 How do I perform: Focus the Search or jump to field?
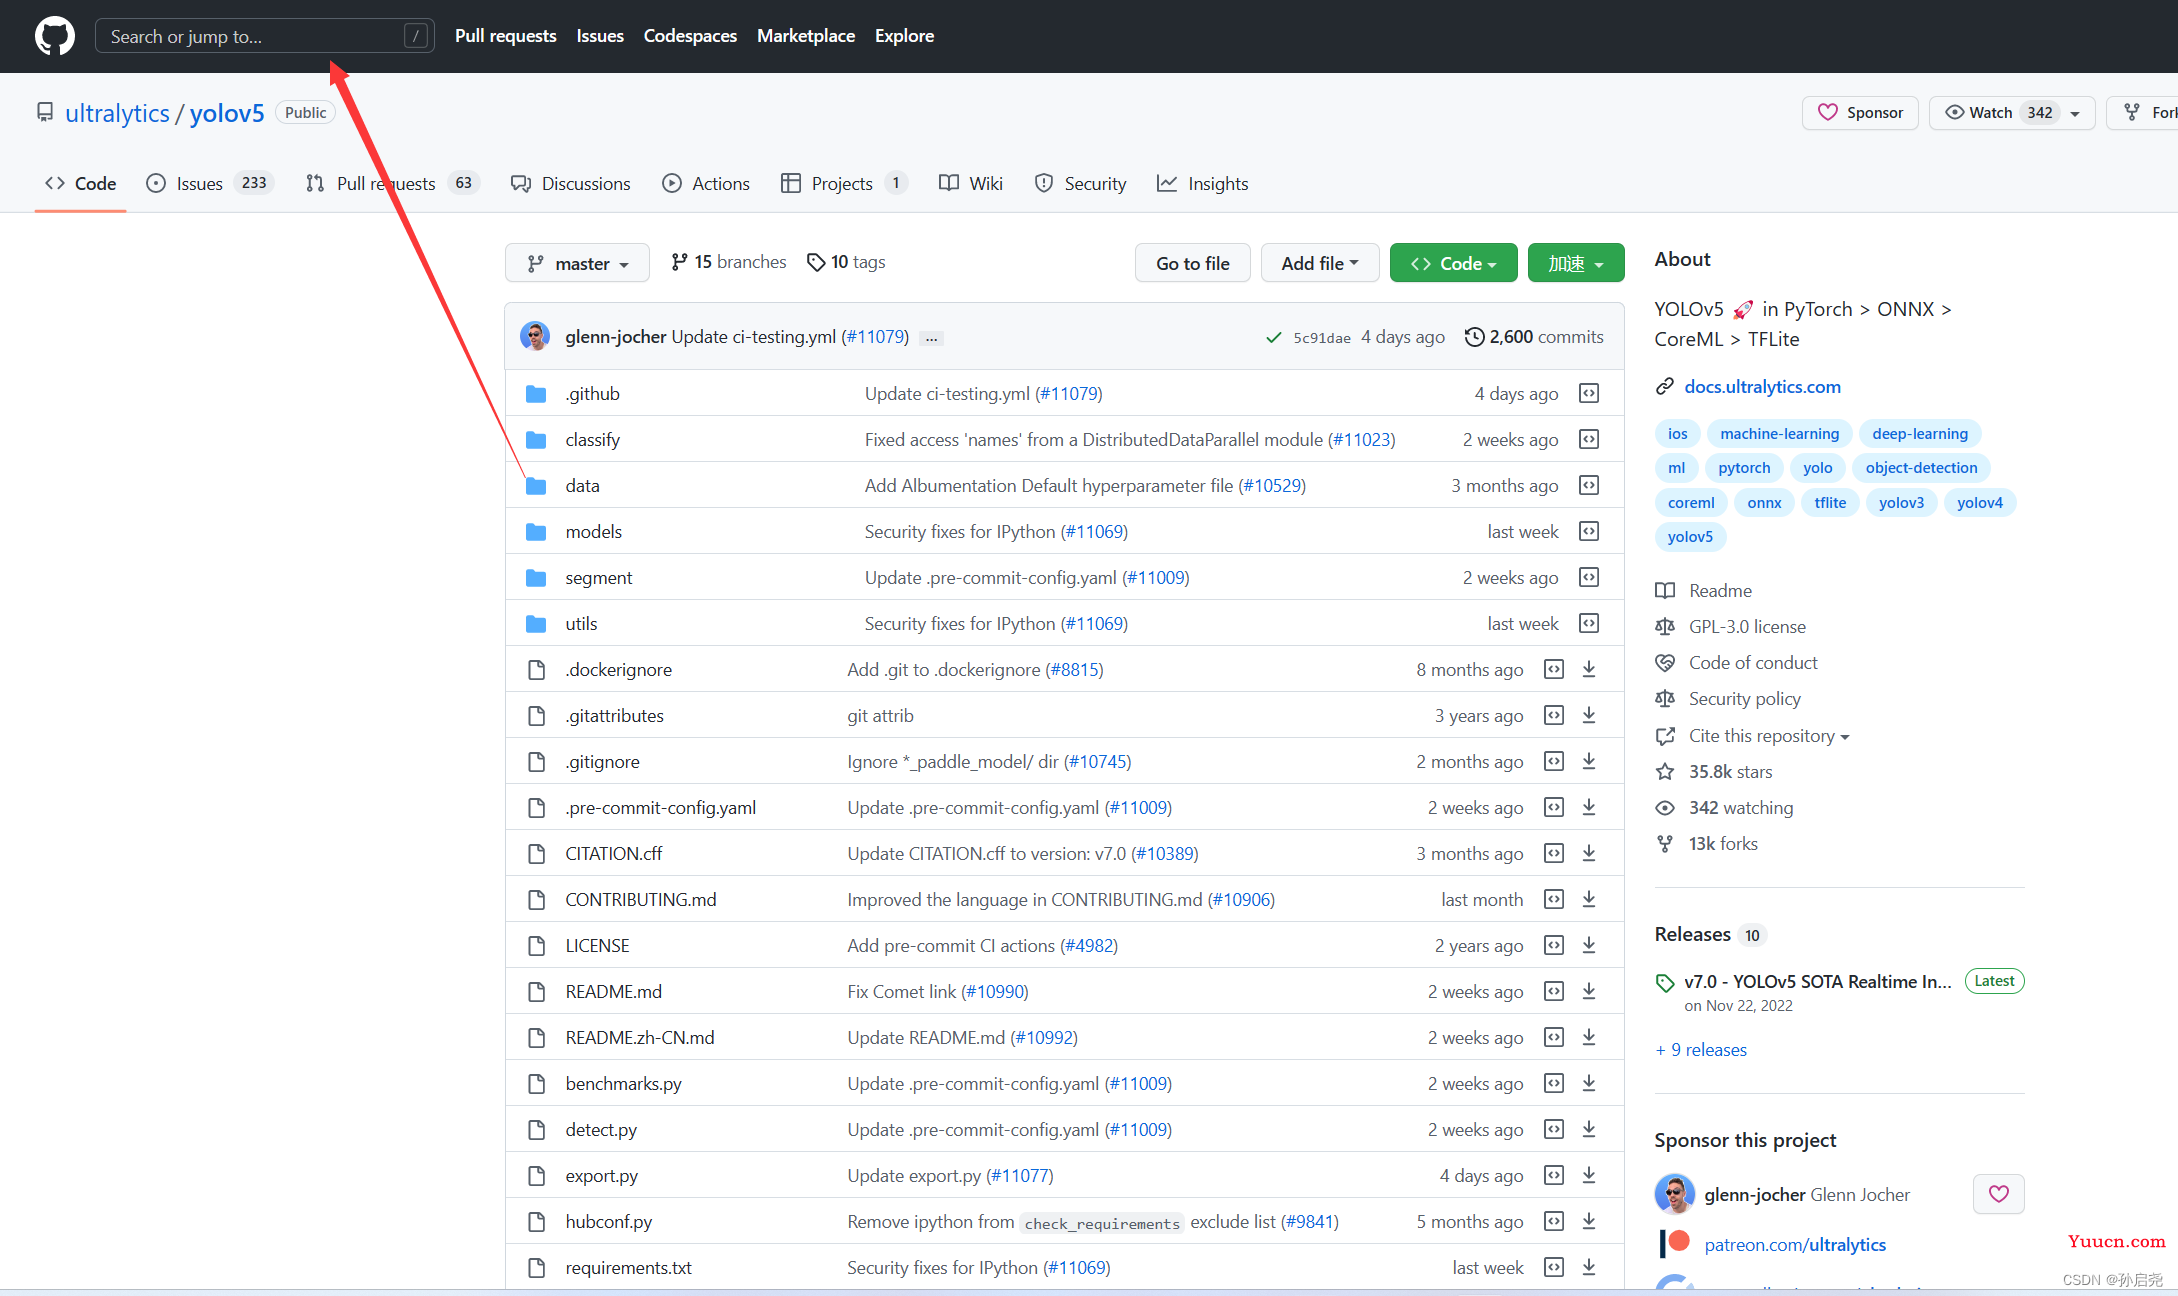click(265, 36)
